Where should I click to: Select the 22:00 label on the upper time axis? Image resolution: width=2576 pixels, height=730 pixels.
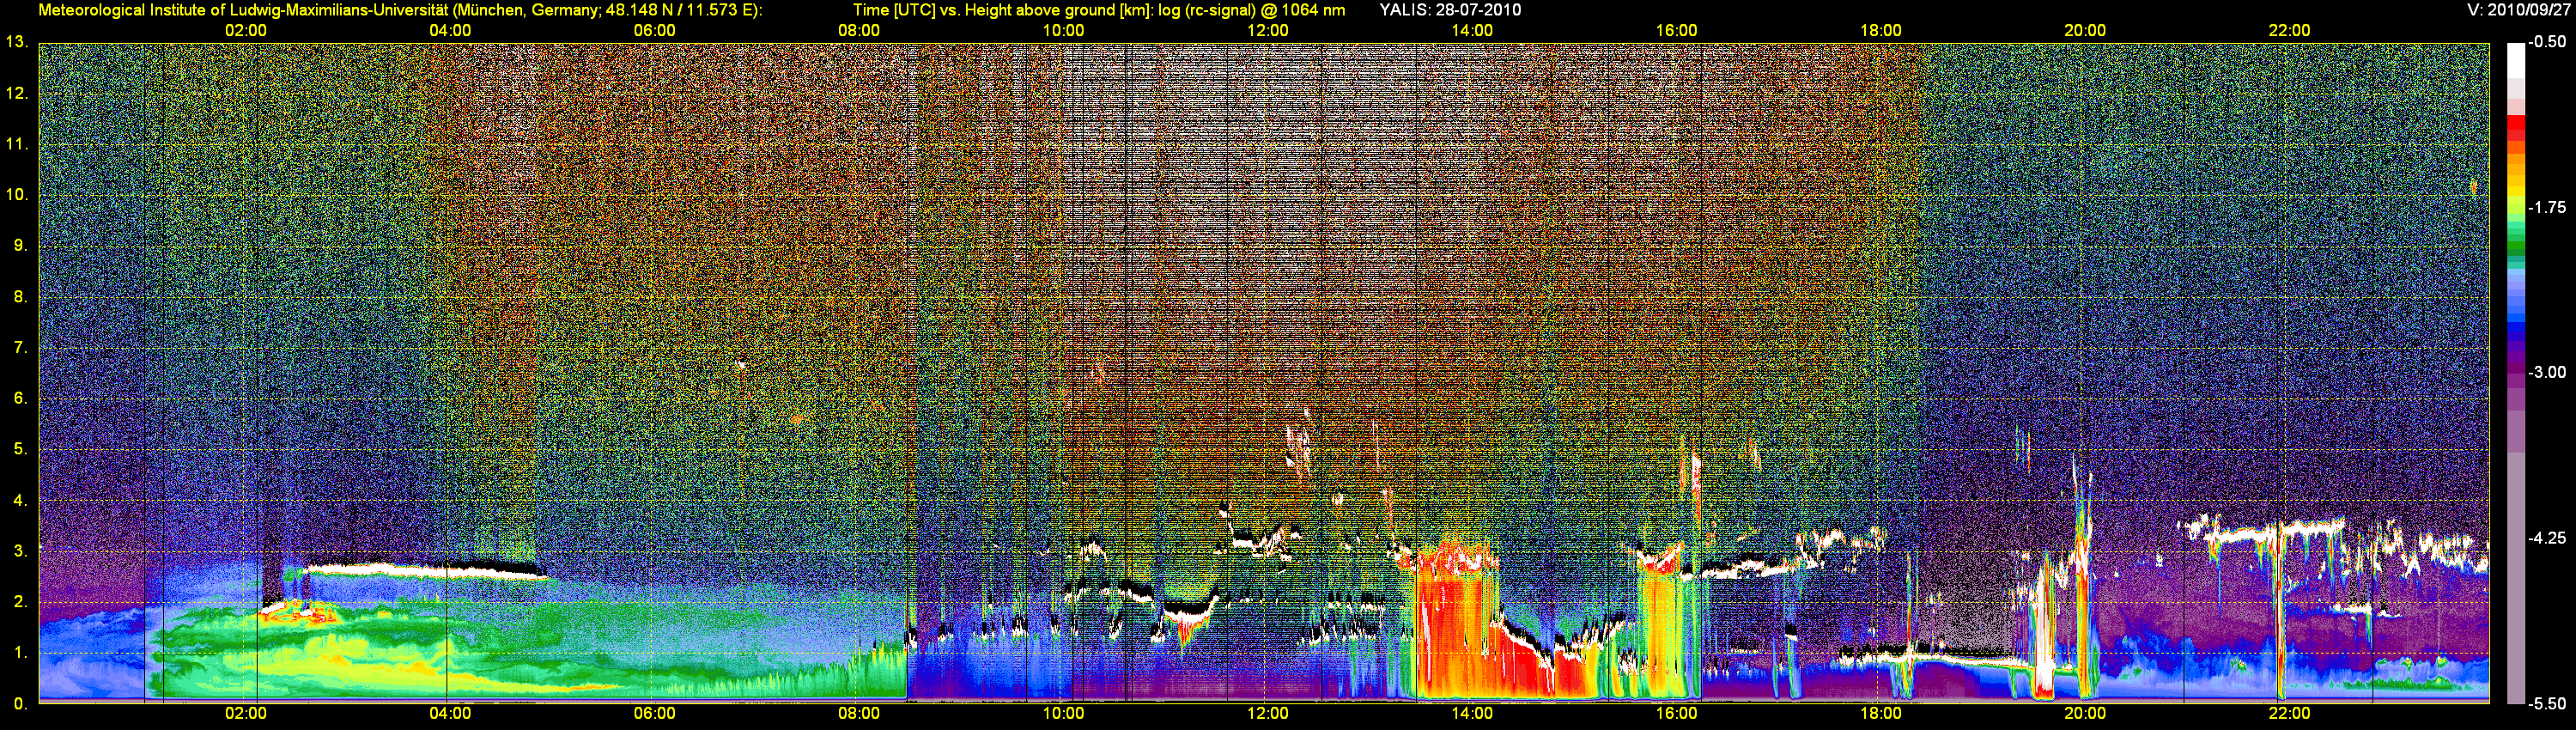pyautogui.click(x=2289, y=31)
